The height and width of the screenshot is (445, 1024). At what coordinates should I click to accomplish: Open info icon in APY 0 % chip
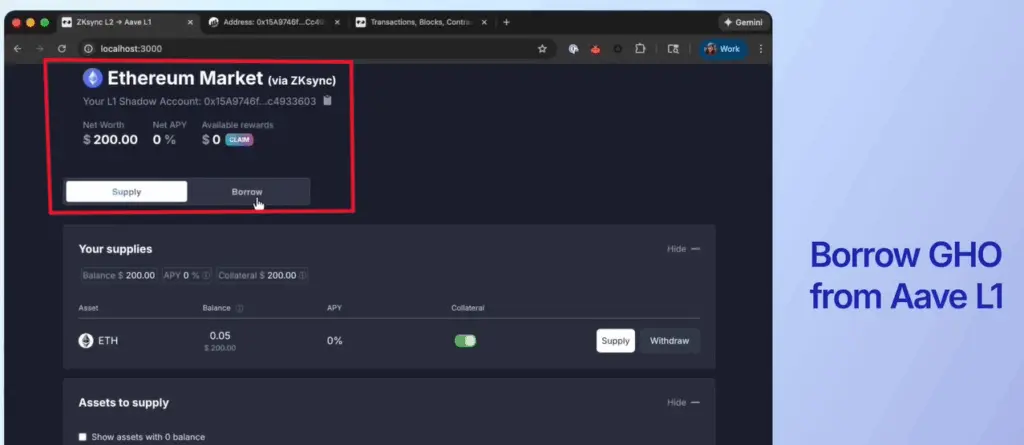[206, 276]
